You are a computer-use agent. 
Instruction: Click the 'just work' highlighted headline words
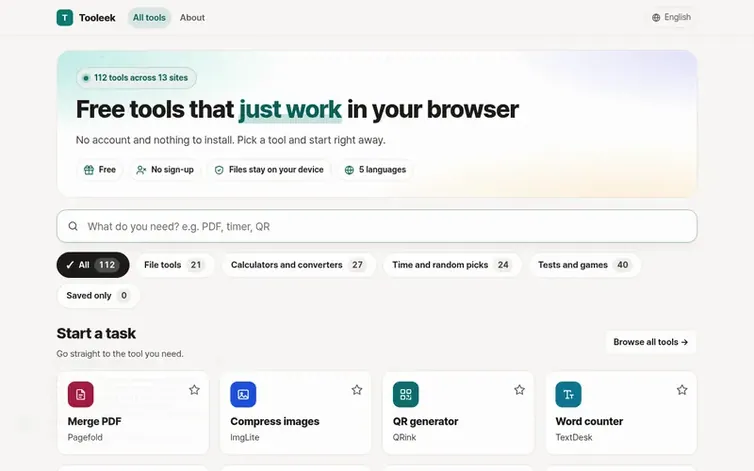290,109
